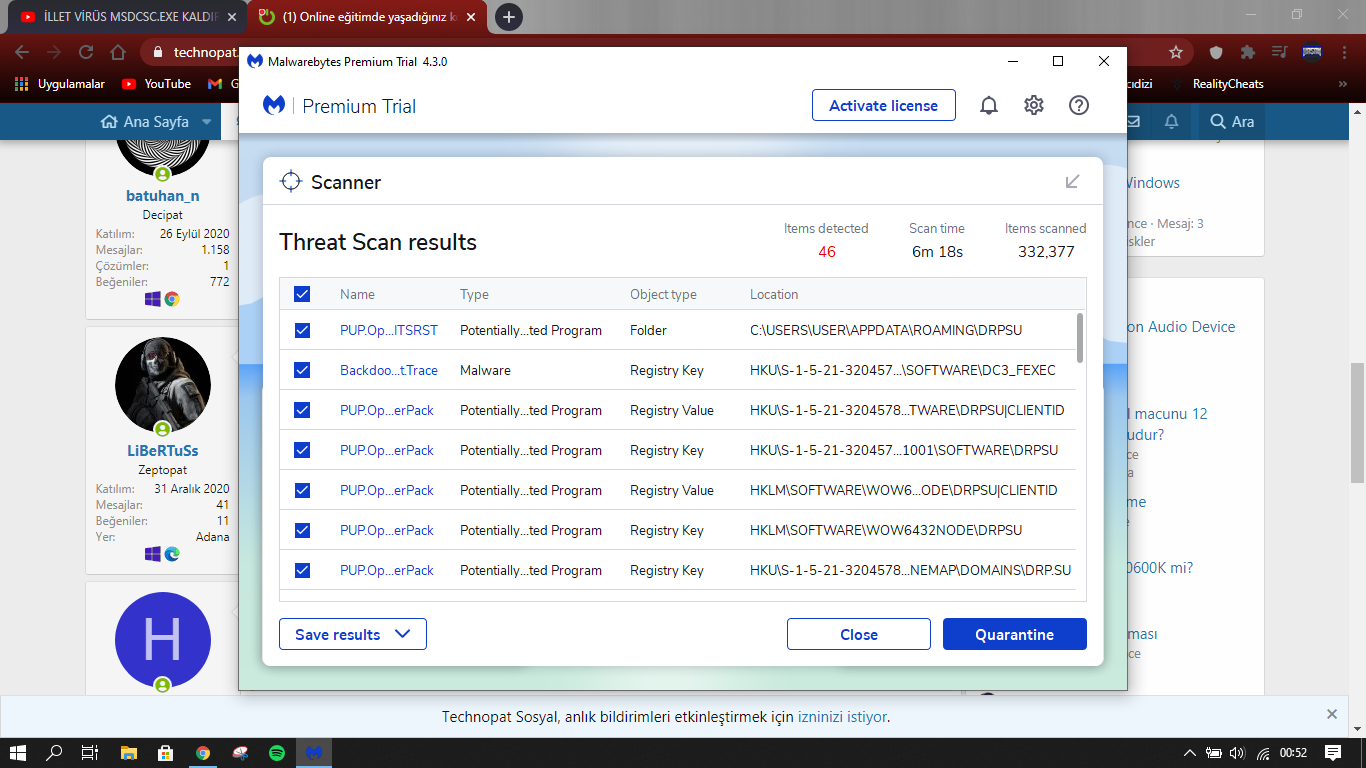Select the PUP.Op...ITSRST threat name
The width and height of the screenshot is (1366, 768).
(389, 330)
